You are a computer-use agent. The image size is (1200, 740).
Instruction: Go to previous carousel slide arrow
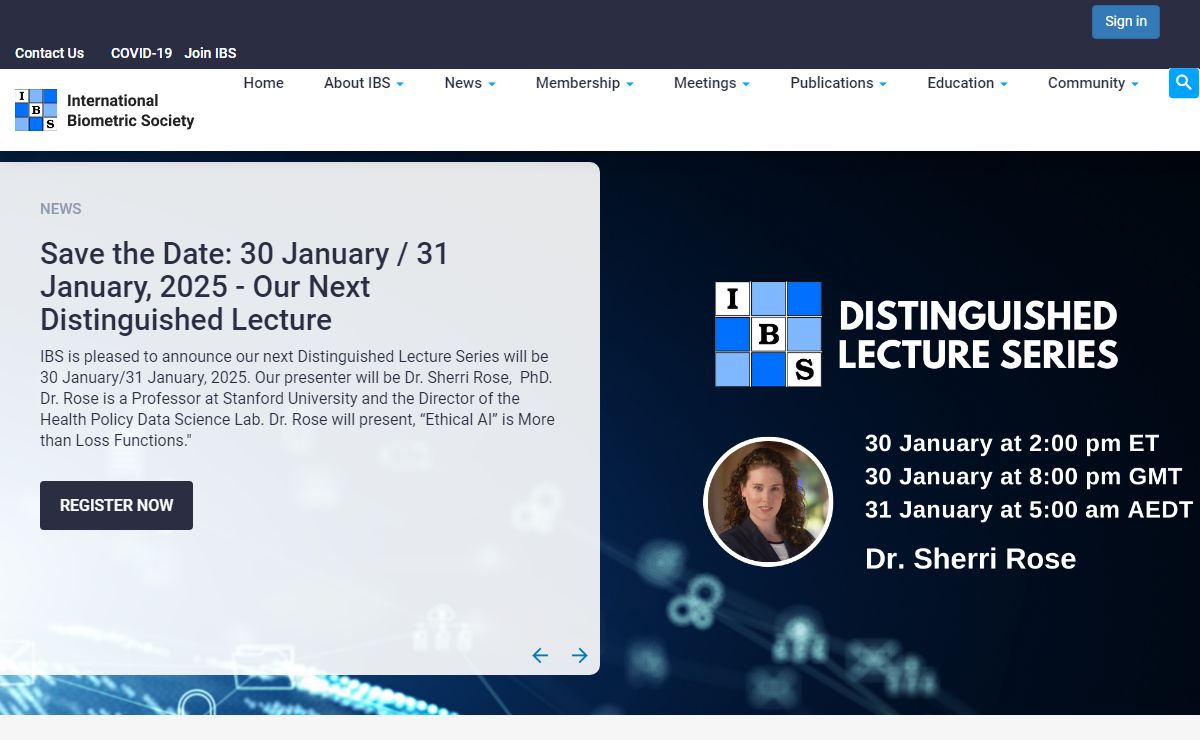tap(540, 655)
